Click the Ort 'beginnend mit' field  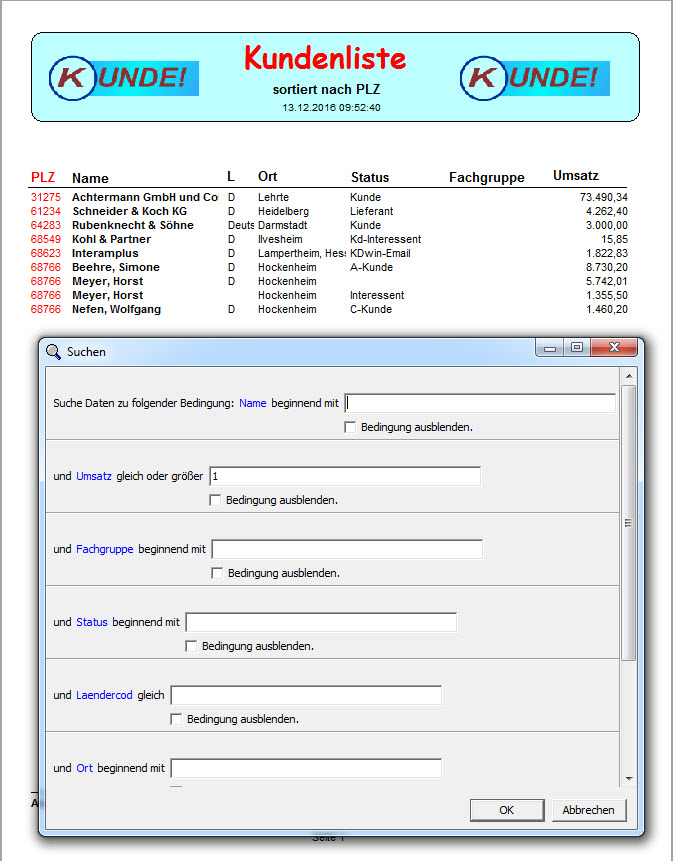306,768
